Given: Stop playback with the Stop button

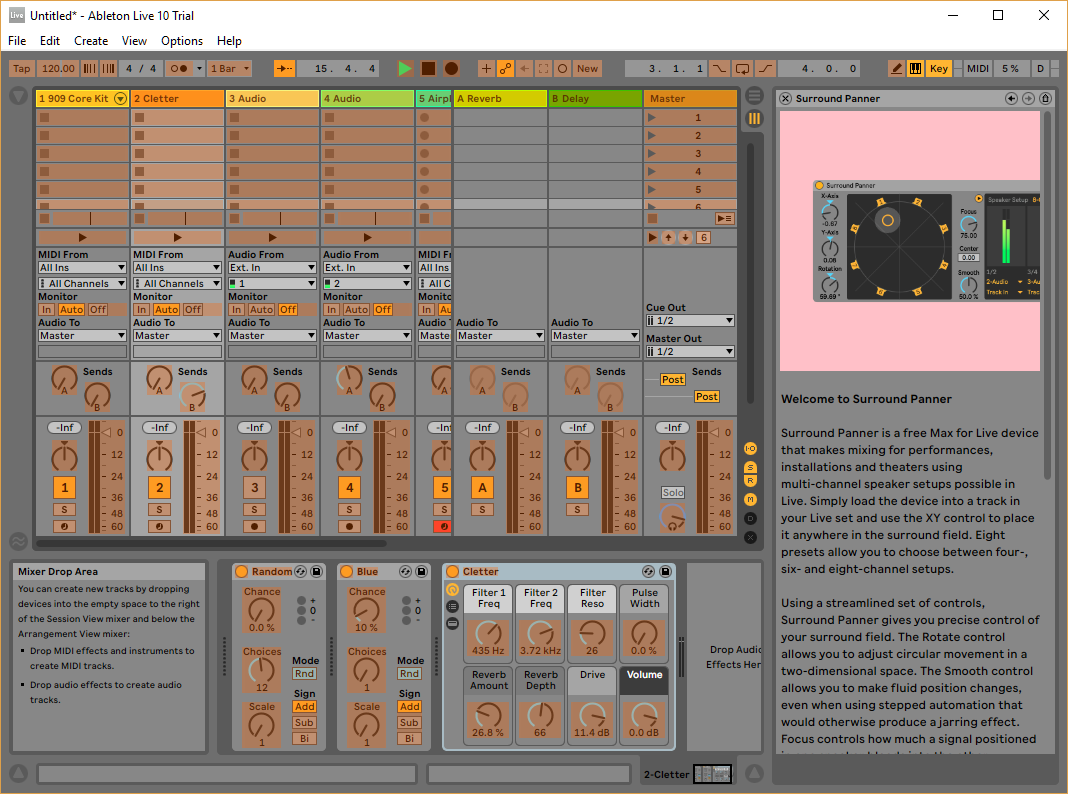Looking at the screenshot, I should click(x=428, y=68).
